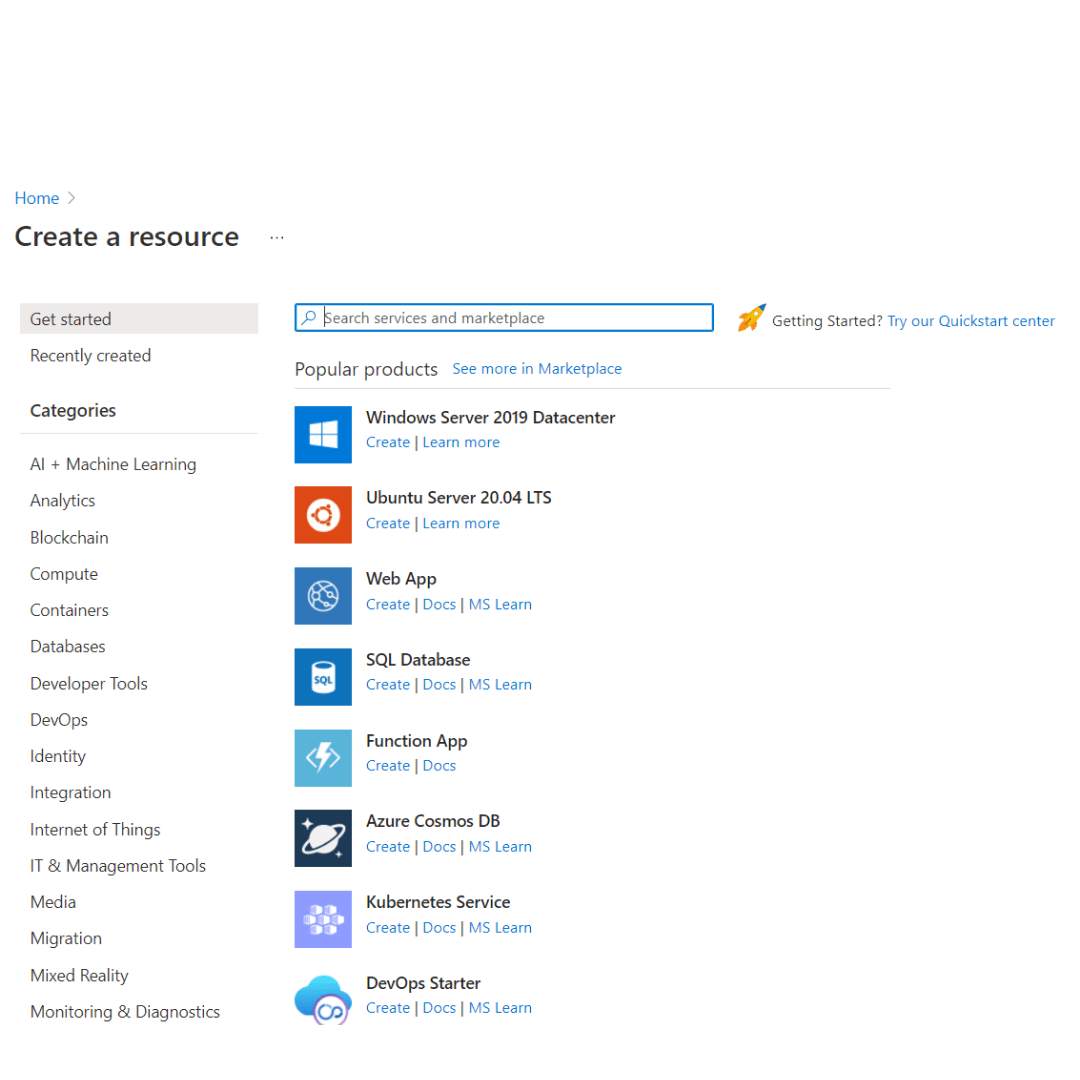This screenshot has height=1080, width=1080.
Task: Click the Ubuntu Server 20.04 LTS icon
Action: [323, 515]
